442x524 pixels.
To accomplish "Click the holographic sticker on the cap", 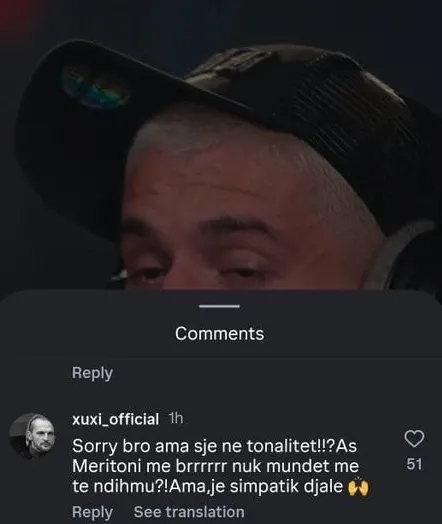I will pyautogui.click(x=95, y=87).
